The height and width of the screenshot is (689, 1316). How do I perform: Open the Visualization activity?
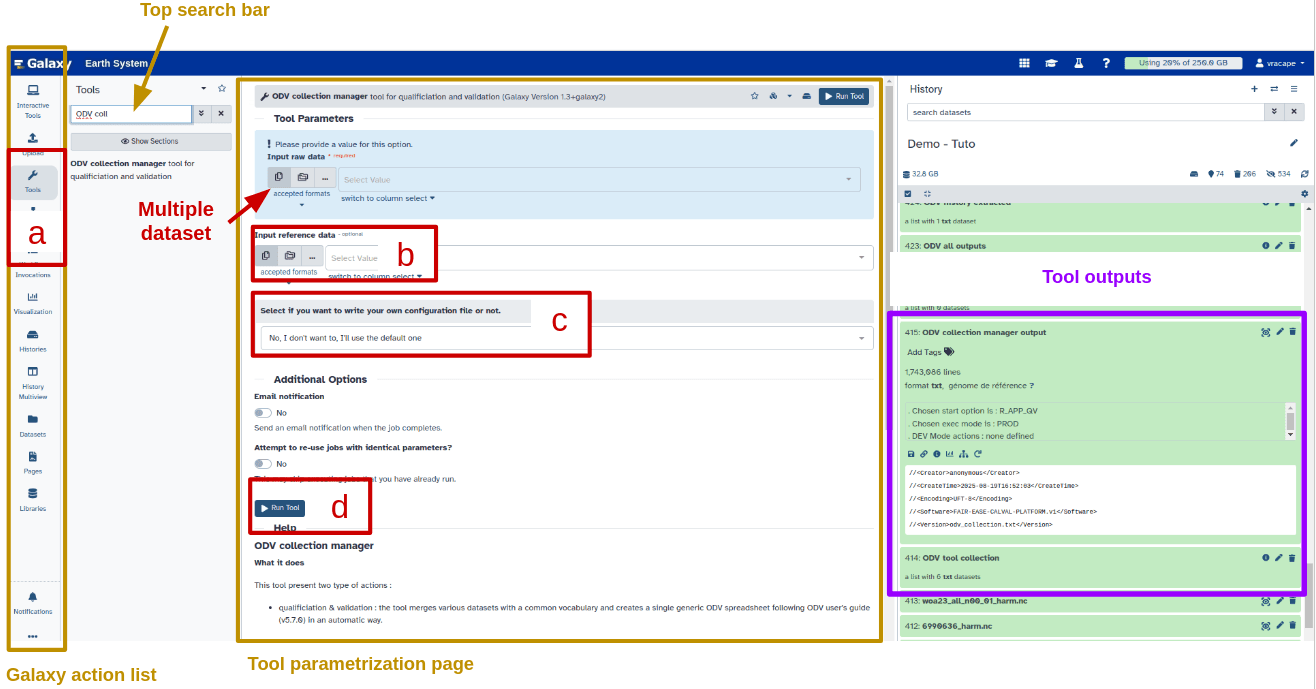33,302
